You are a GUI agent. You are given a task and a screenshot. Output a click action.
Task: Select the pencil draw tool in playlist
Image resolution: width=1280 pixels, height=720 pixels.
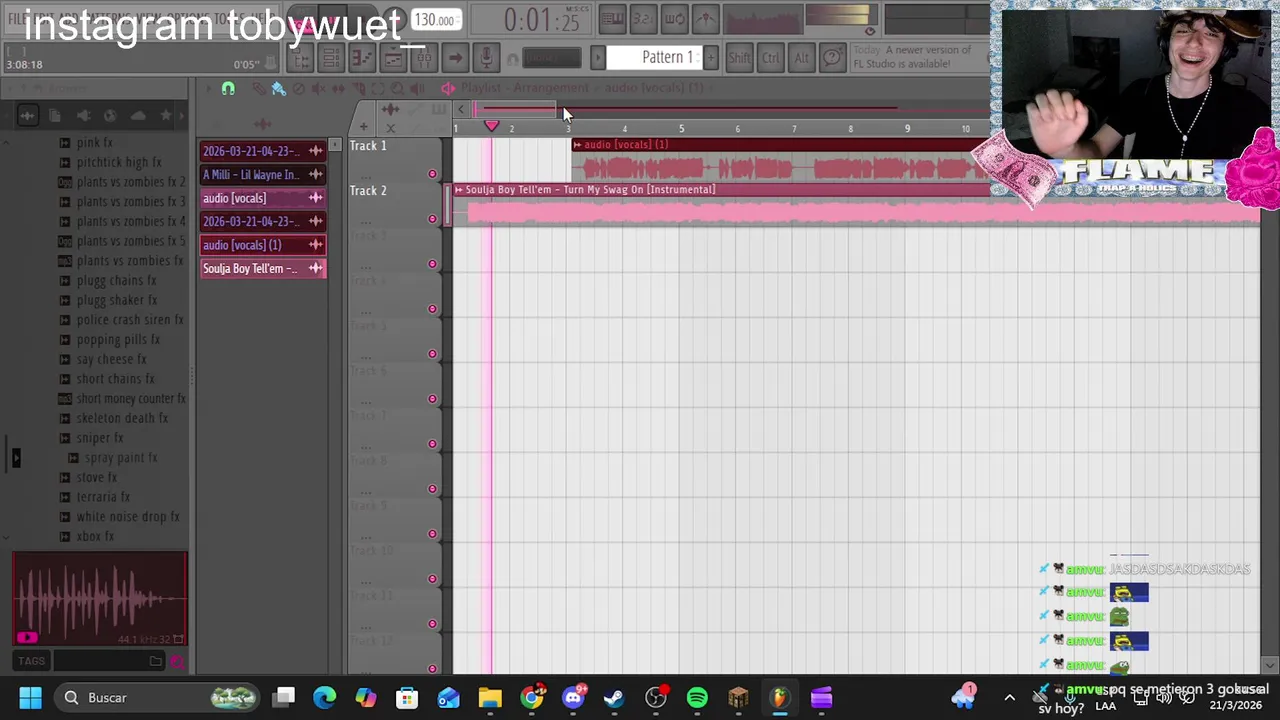258,89
